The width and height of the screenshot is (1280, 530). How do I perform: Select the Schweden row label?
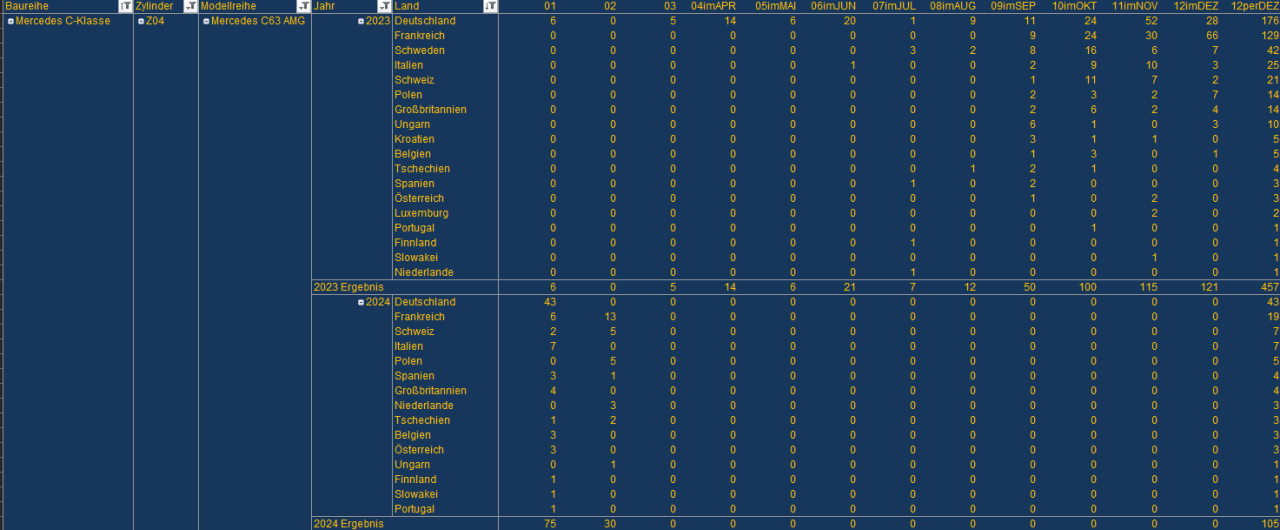coord(420,50)
